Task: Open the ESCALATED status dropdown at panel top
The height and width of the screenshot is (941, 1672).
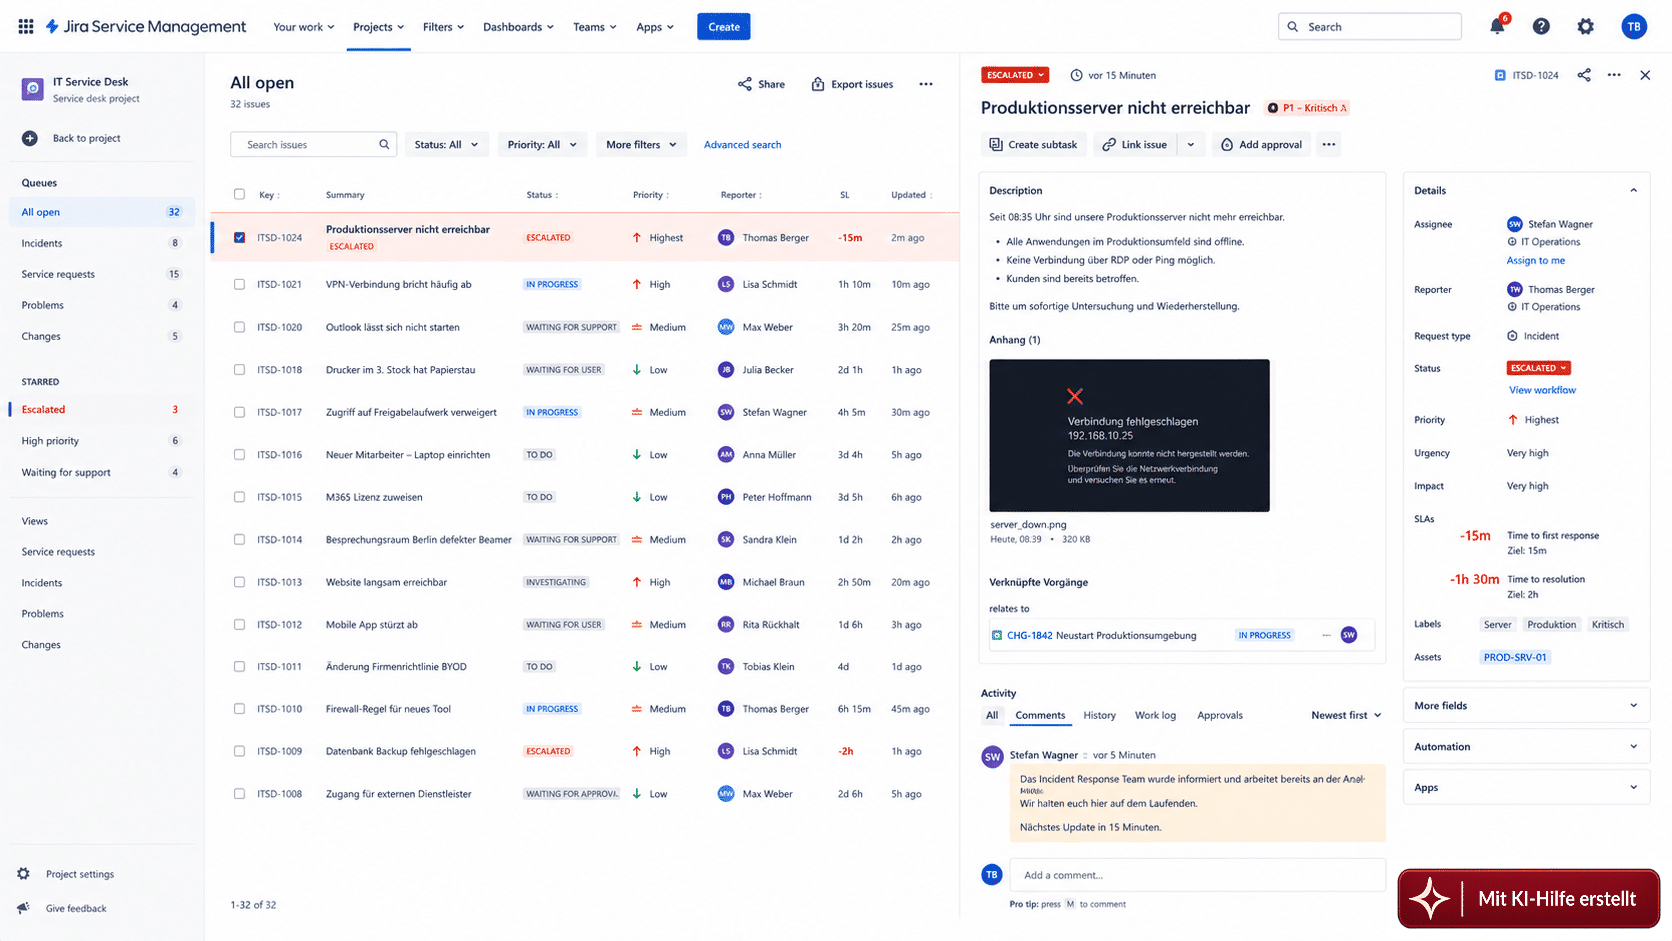Action: point(1015,75)
